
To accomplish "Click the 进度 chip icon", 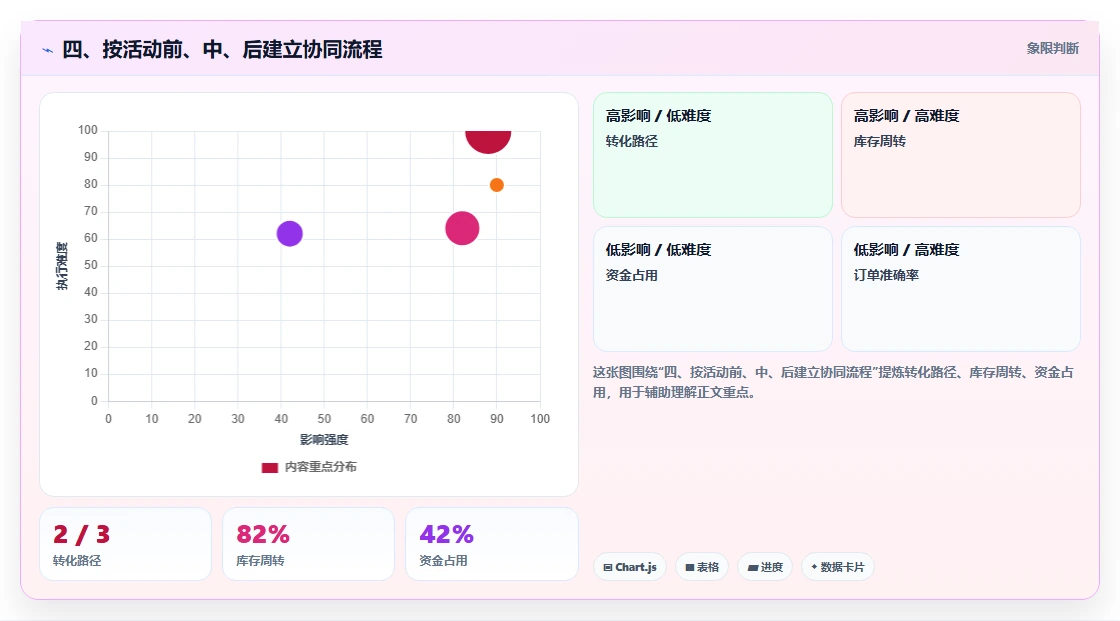I will (x=753, y=567).
